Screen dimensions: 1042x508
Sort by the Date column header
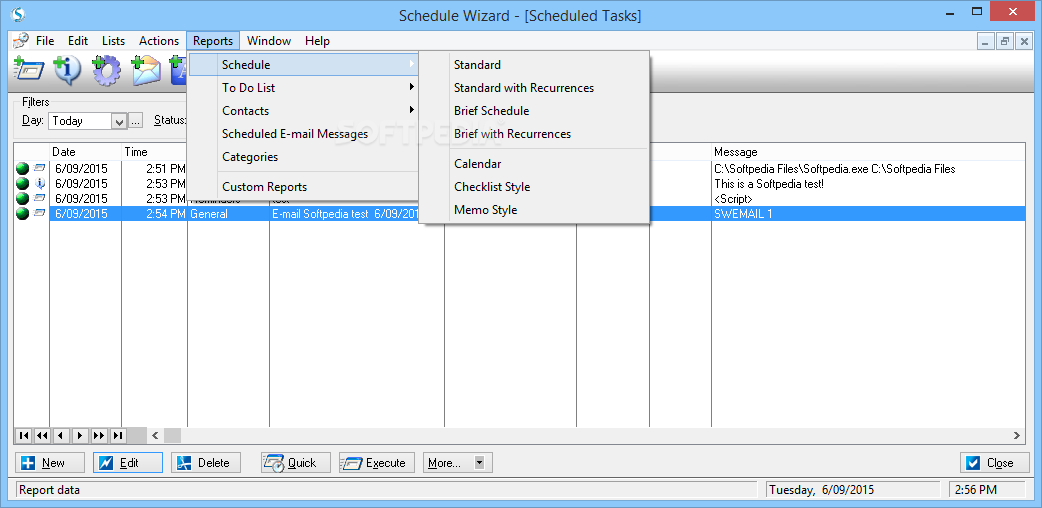tap(85, 152)
